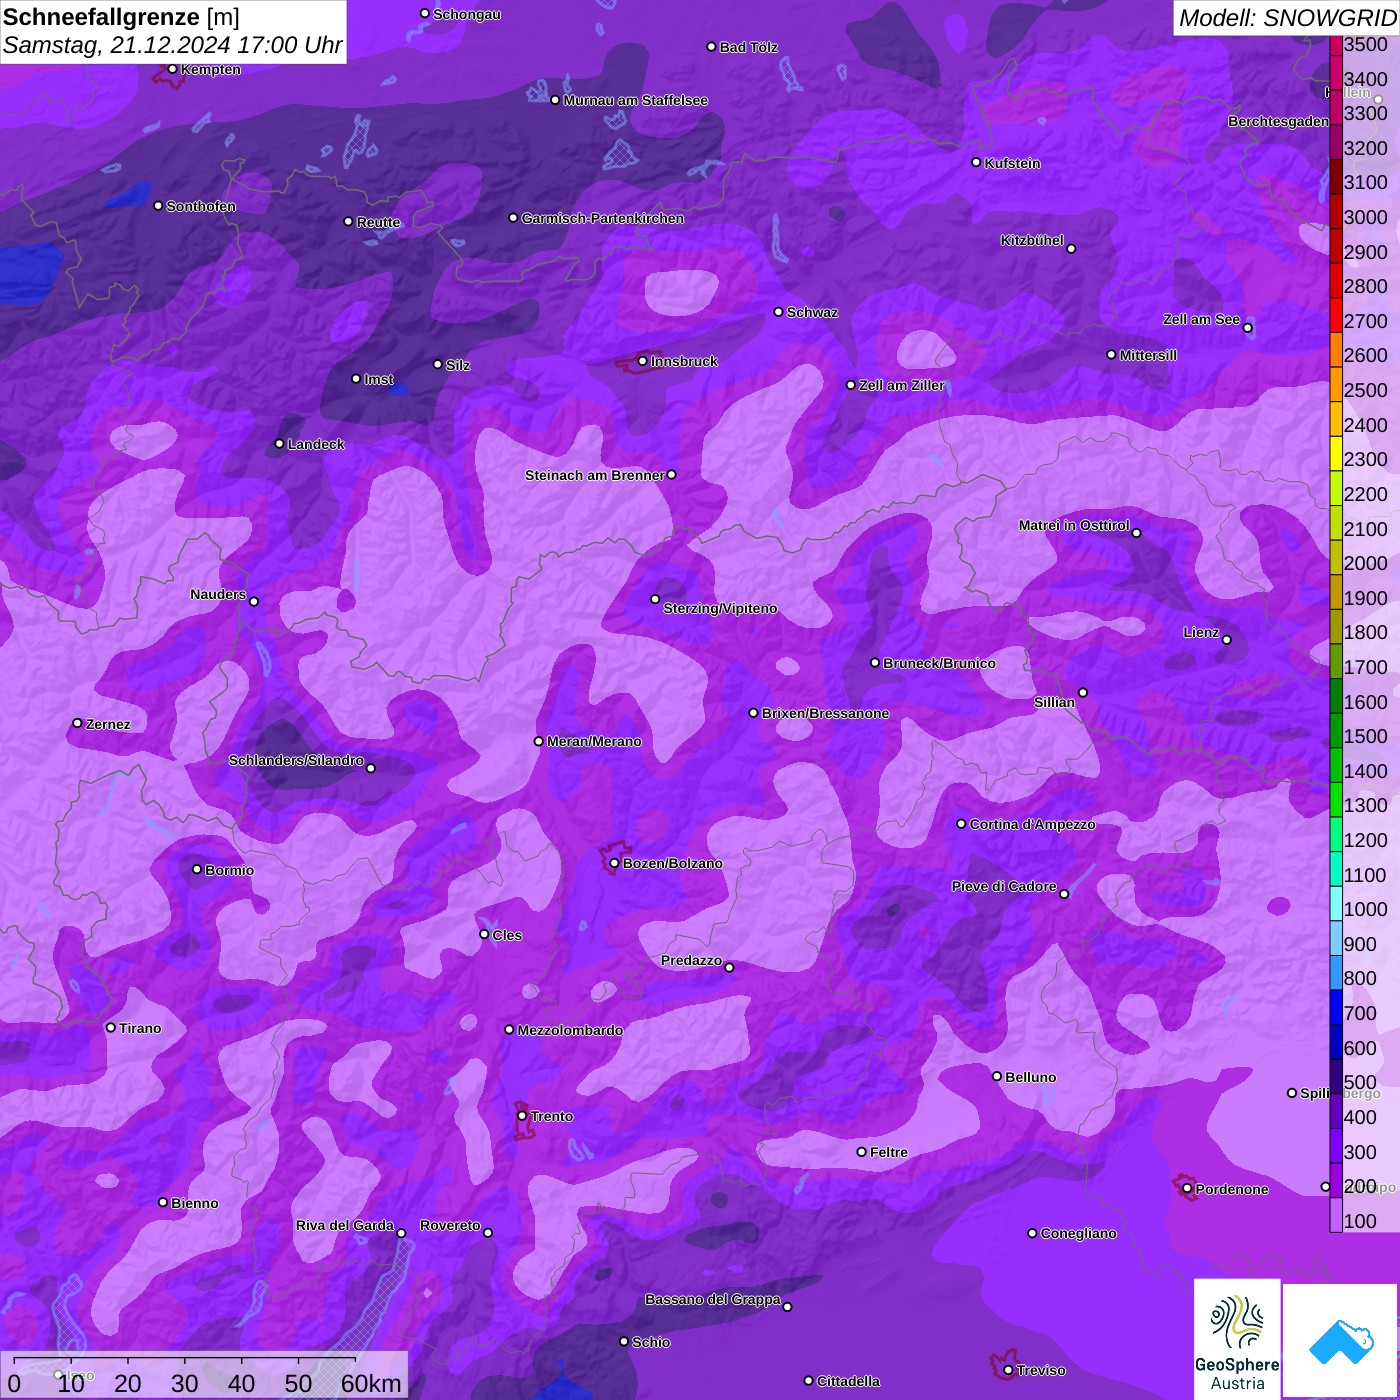Viewport: 1400px width, 1400px height.
Task: Click the Pieve di Cadore label
Action: (x=1004, y=886)
